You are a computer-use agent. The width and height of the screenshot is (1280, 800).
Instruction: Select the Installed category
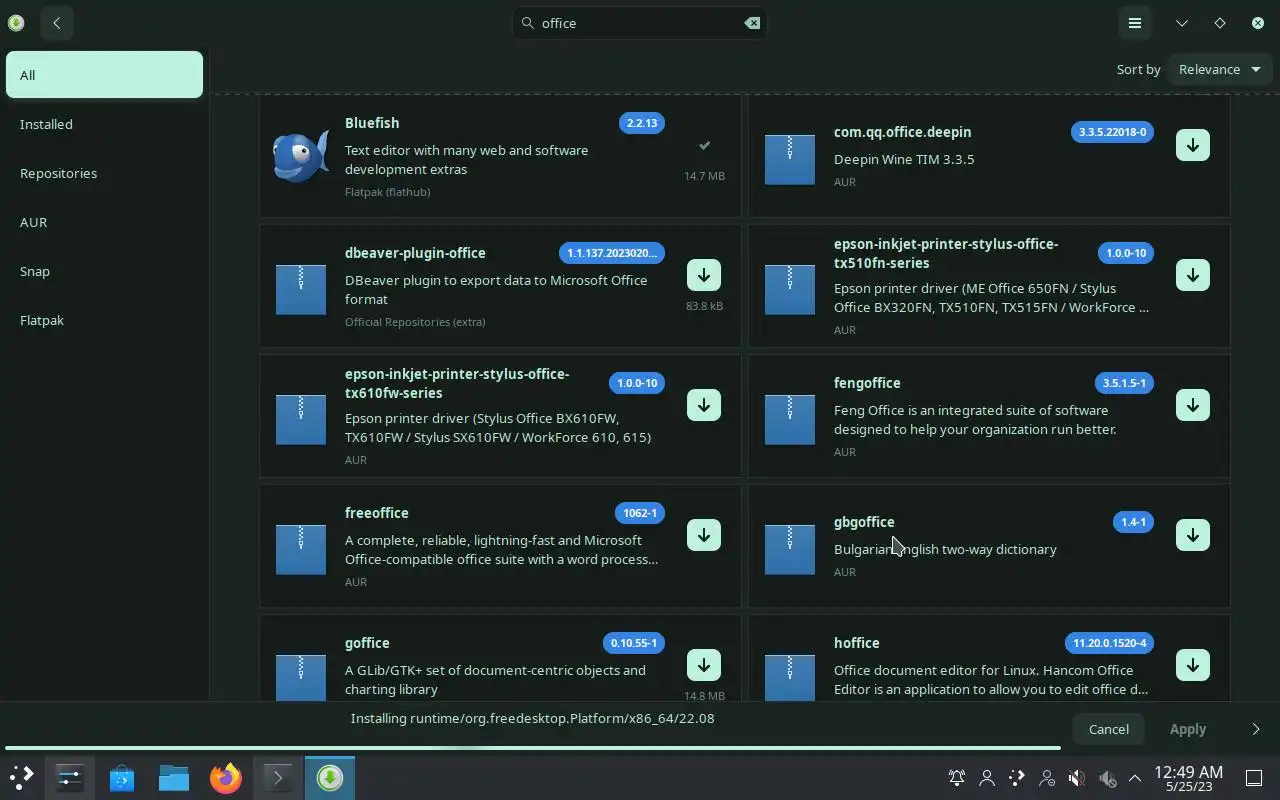pyautogui.click(x=104, y=124)
